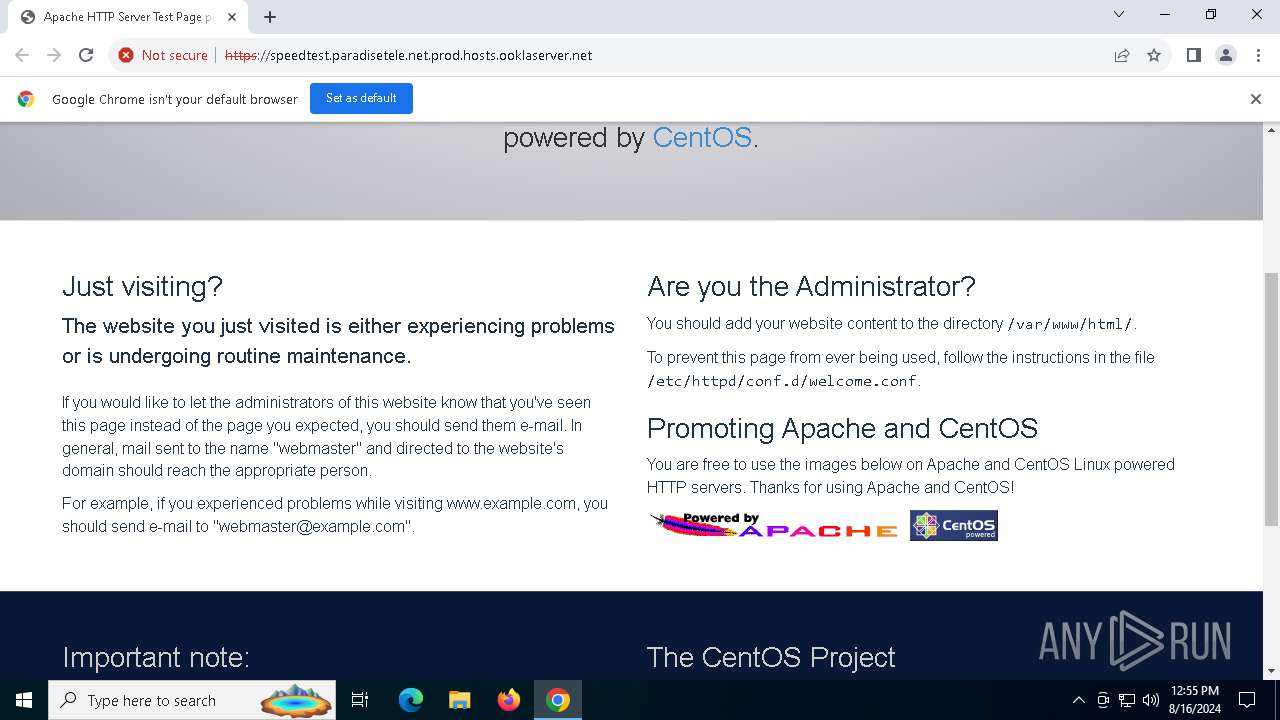Image resolution: width=1280 pixels, height=720 pixels.
Task: Open the Chrome profile avatar
Action: click(x=1225, y=55)
